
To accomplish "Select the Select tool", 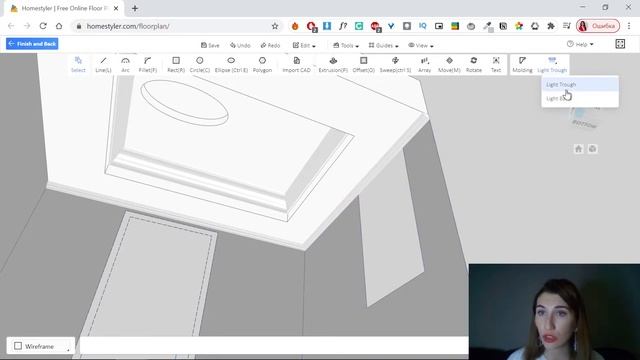I will pos(78,64).
